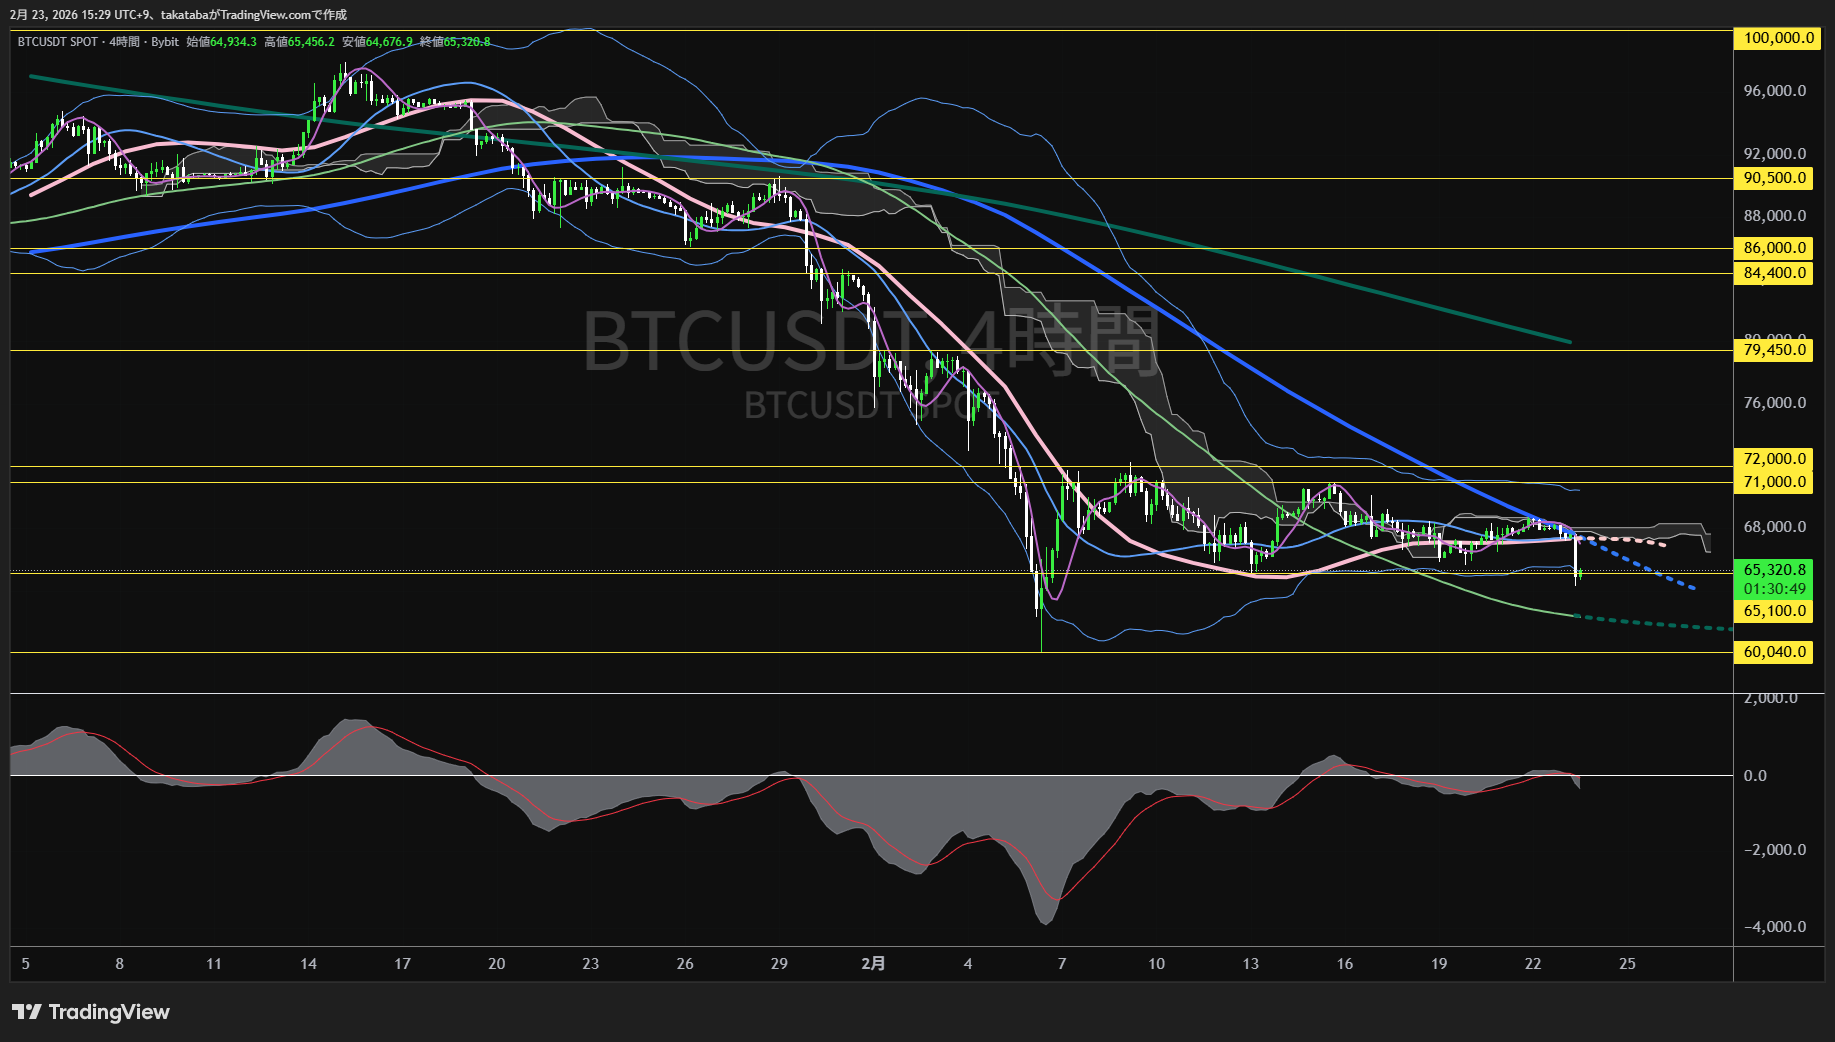Click the 90,500.0 yellow price label
This screenshot has width=1835, height=1042.
point(1773,178)
